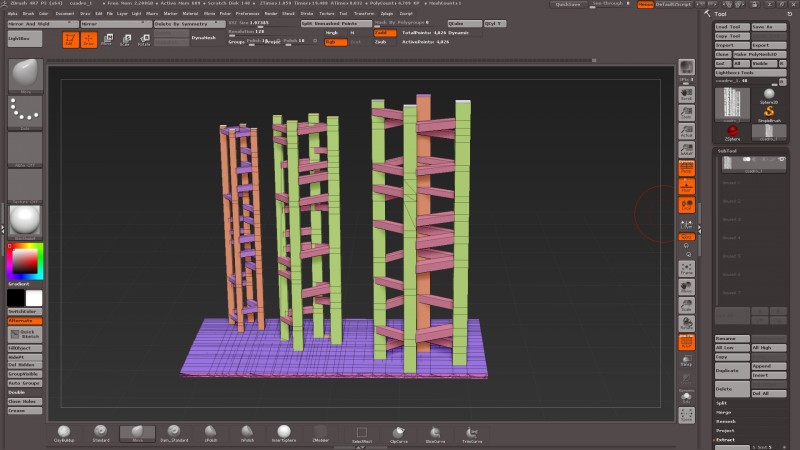Select the Draw mode icon

pyautogui.click(x=89, y=40)
